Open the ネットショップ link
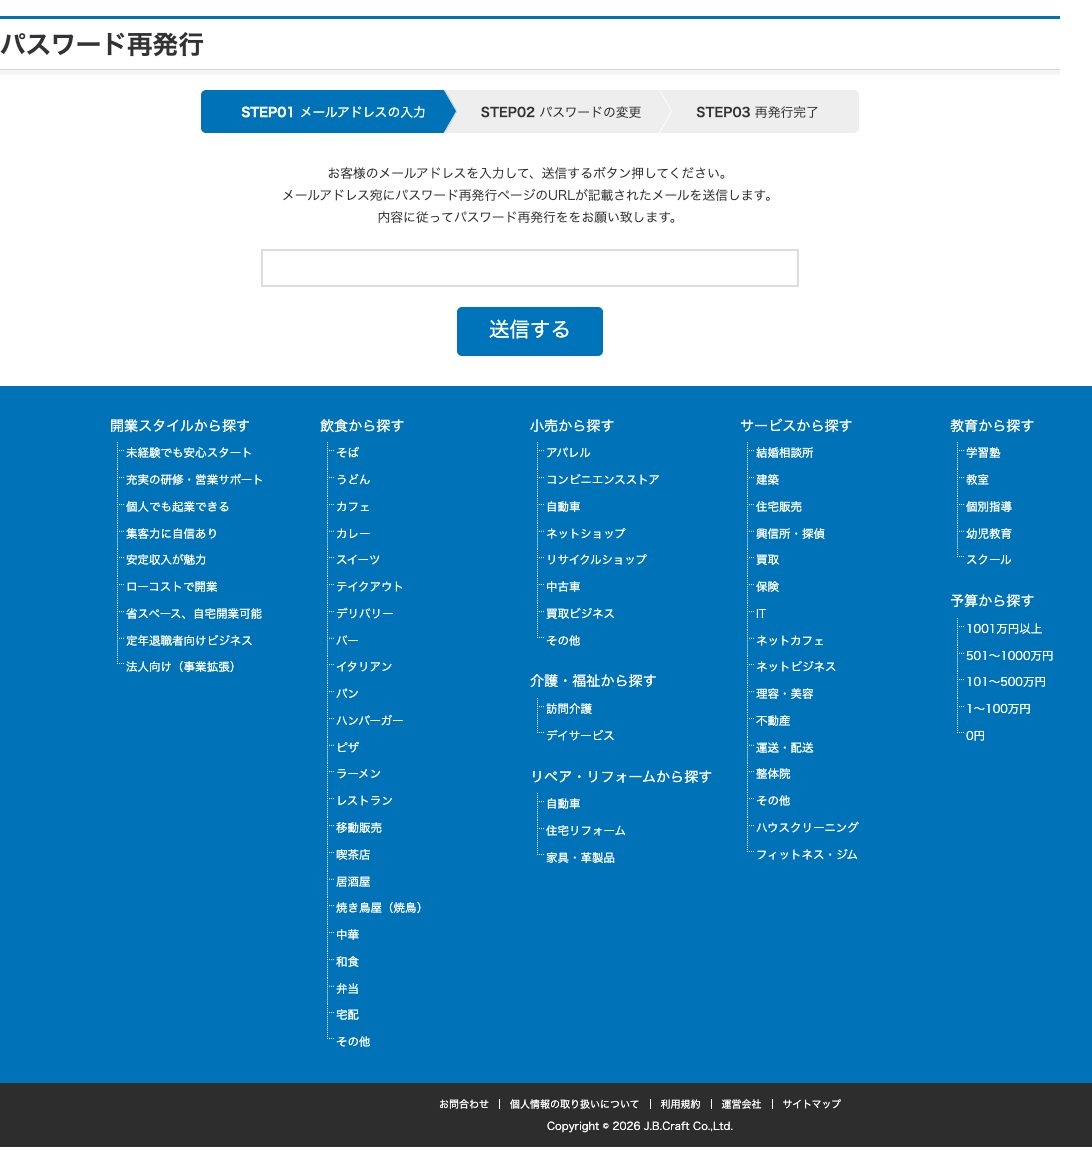The height and width of the screenshot is (1162, 1092). (586, 533)
